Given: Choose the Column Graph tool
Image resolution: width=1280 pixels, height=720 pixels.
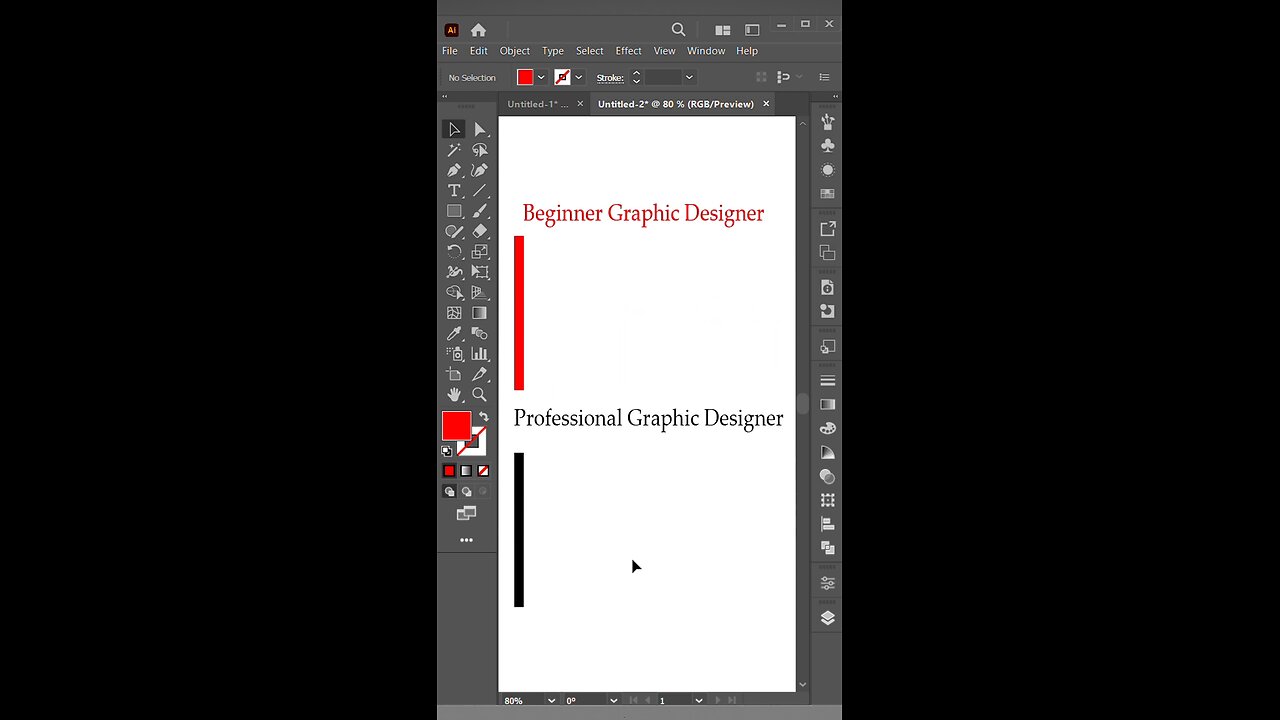Looking at the screenshot, I should pyautogui.click(x=480, y=354).
